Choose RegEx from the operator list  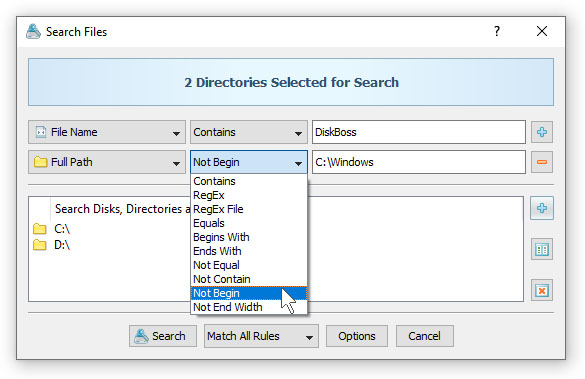tap(249, 195)
